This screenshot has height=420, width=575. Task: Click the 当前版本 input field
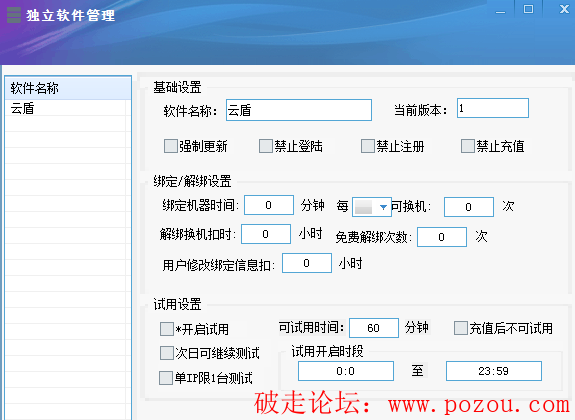(493, 108)
